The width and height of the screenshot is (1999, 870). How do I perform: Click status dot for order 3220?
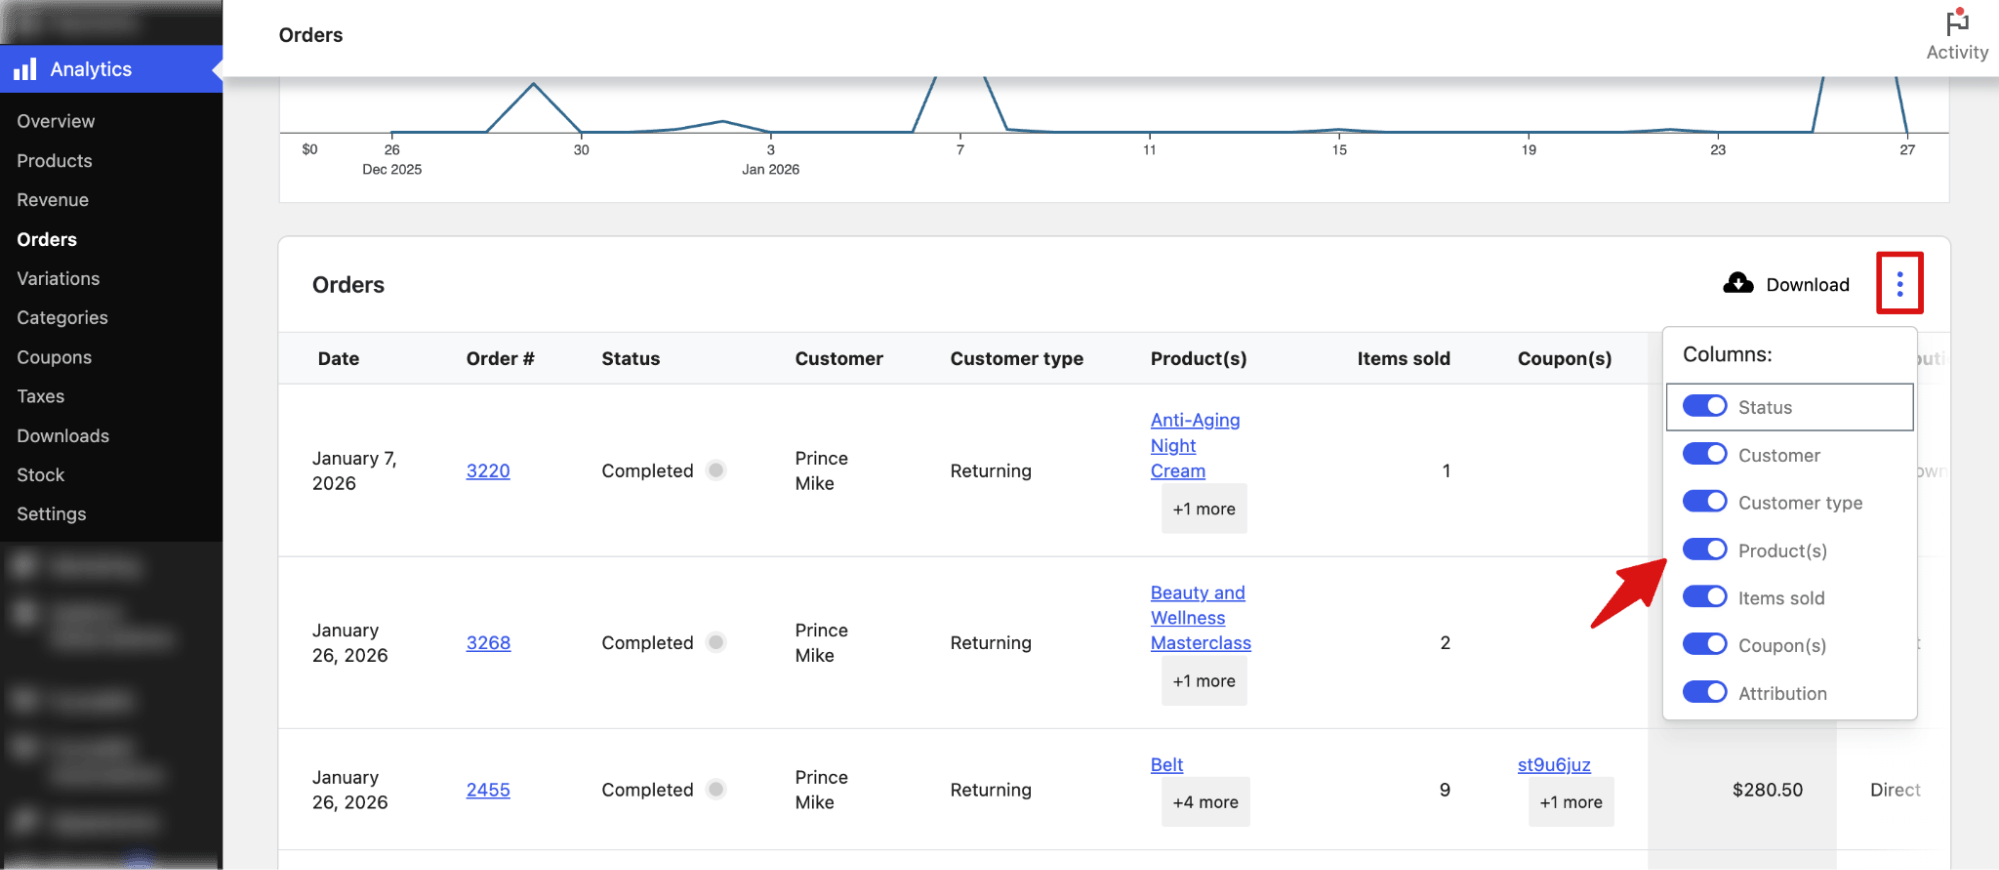[x=716, y=470]
